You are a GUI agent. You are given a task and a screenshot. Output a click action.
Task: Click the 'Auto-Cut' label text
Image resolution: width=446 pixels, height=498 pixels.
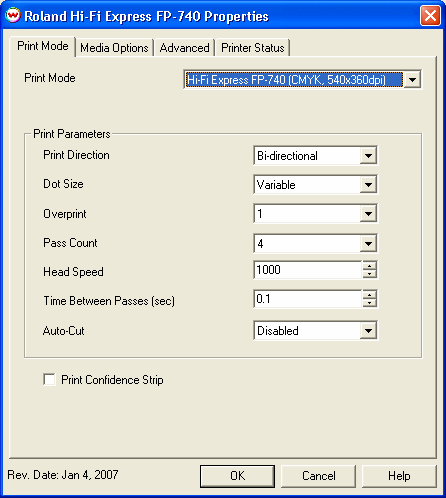(x=64, y=331)
